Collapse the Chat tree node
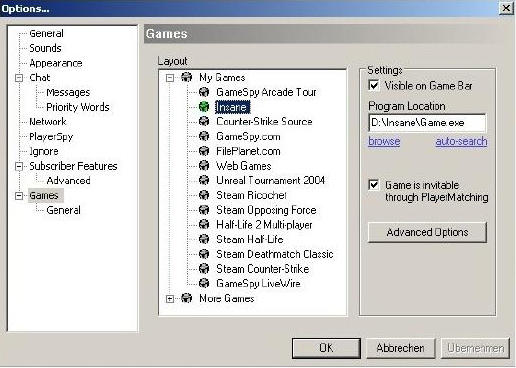 (19, 78)
